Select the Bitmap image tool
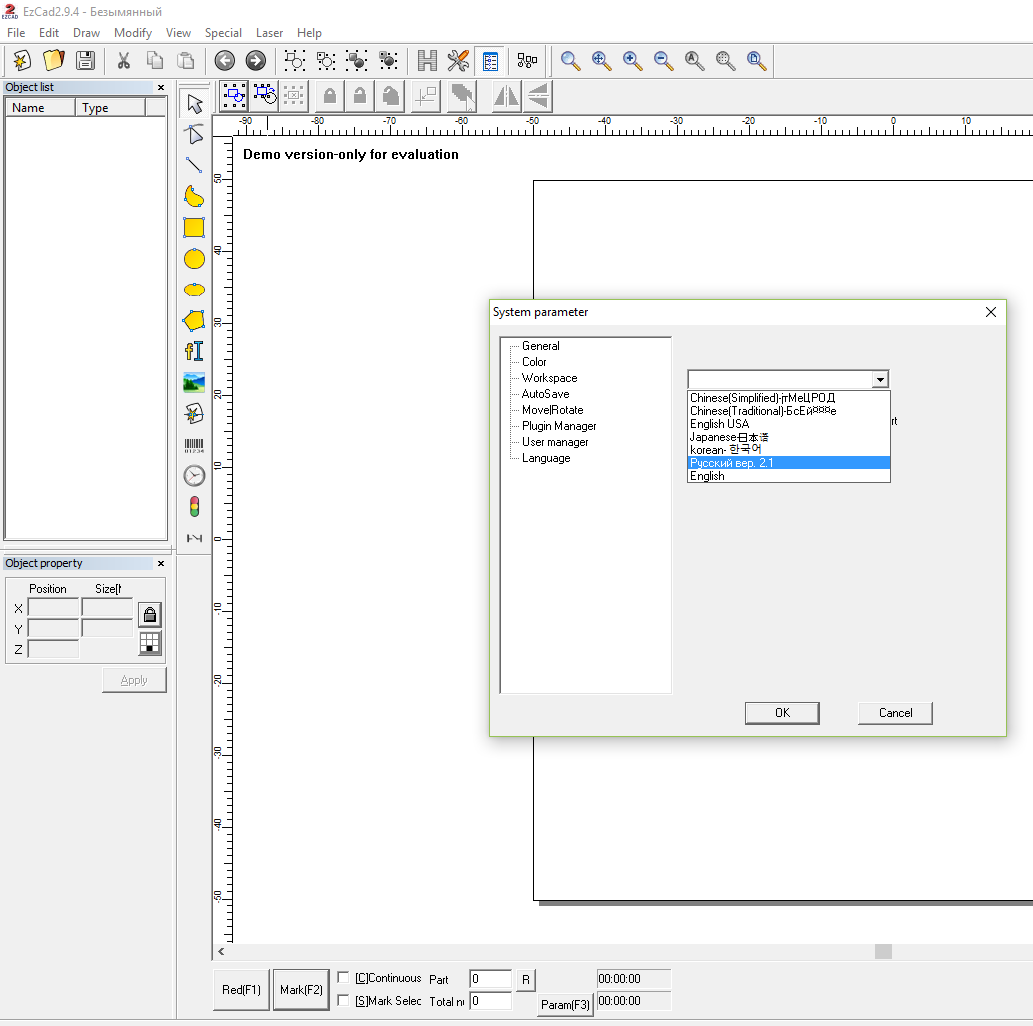The image size is (1033, 1026). tap(194, 382)
